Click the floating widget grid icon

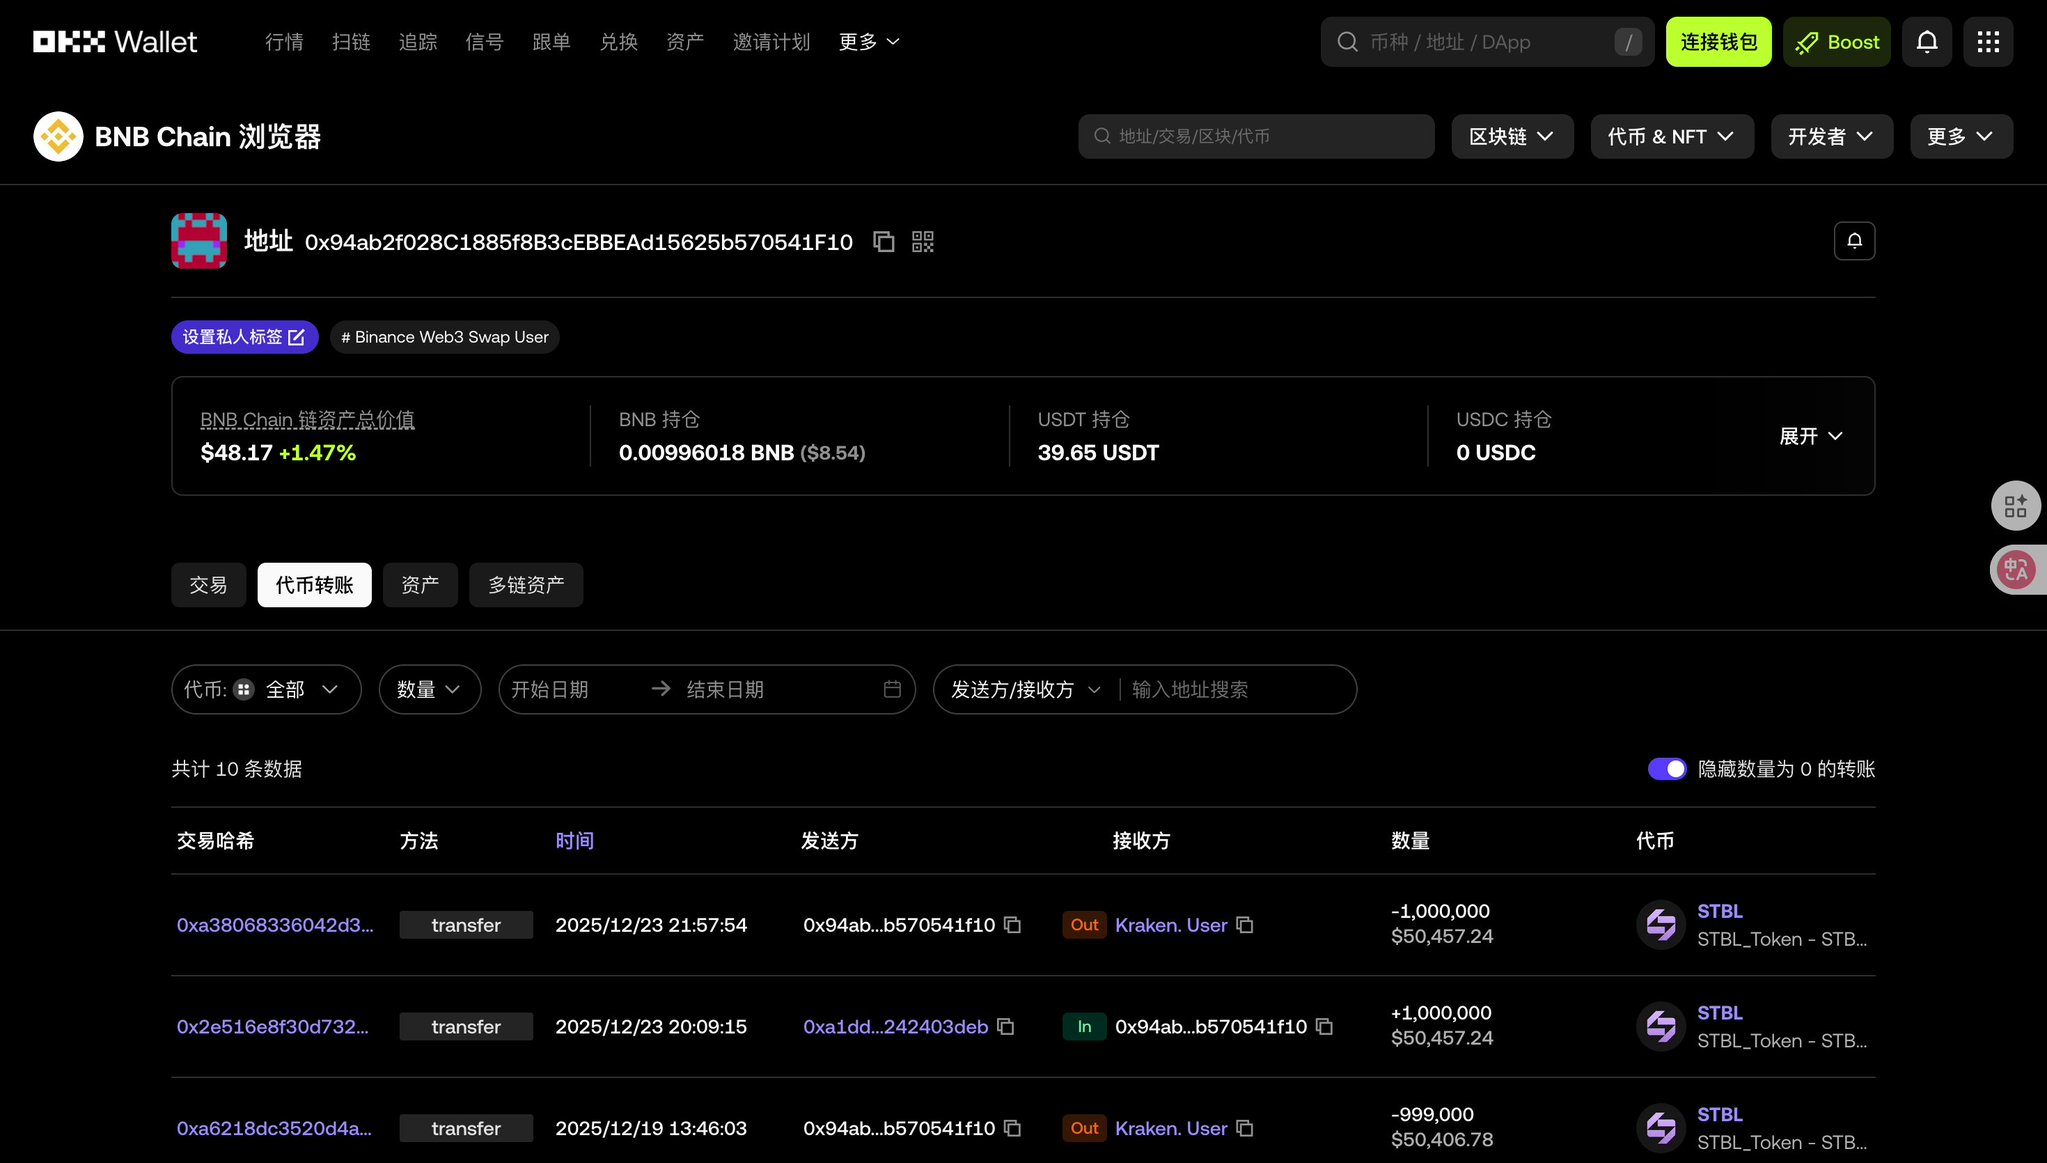pos(2015,506)
